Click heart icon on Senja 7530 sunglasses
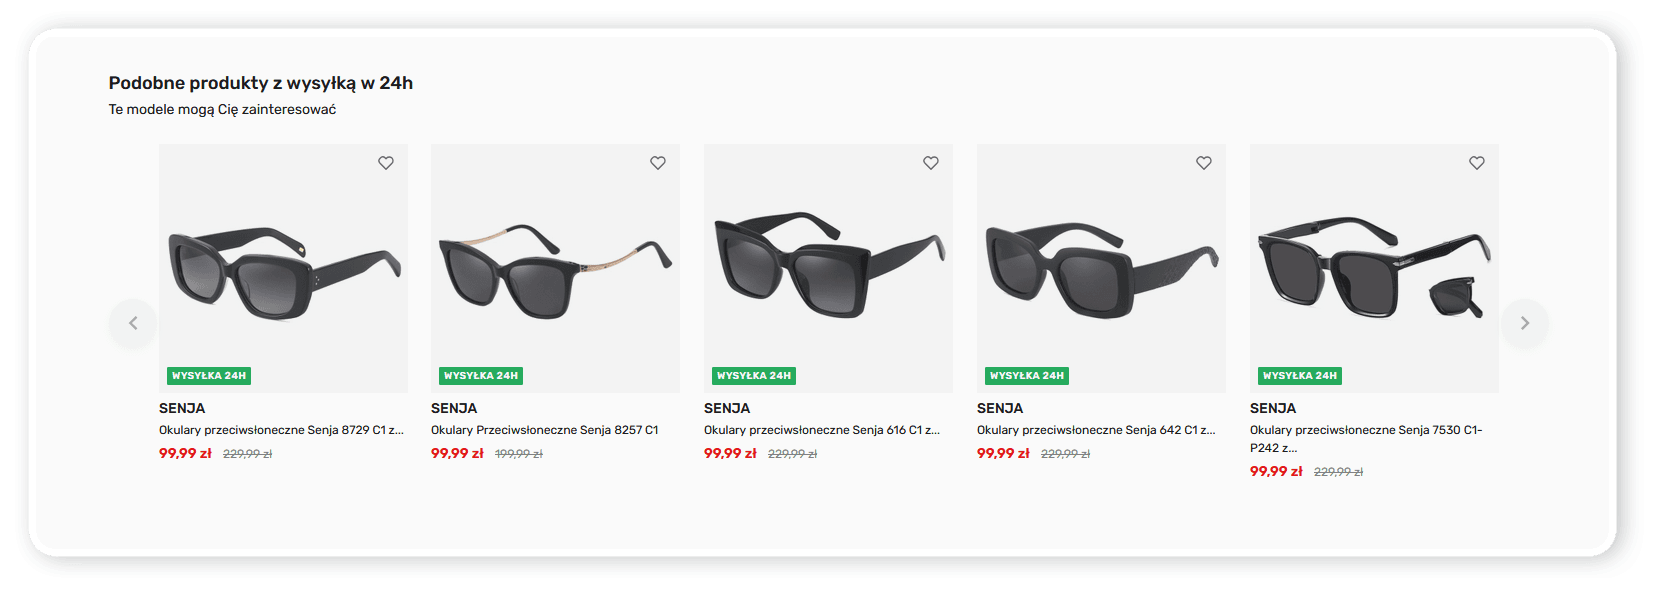Image resolution: width=1659 pixels, height=593 pixels. pos(1477,163)
